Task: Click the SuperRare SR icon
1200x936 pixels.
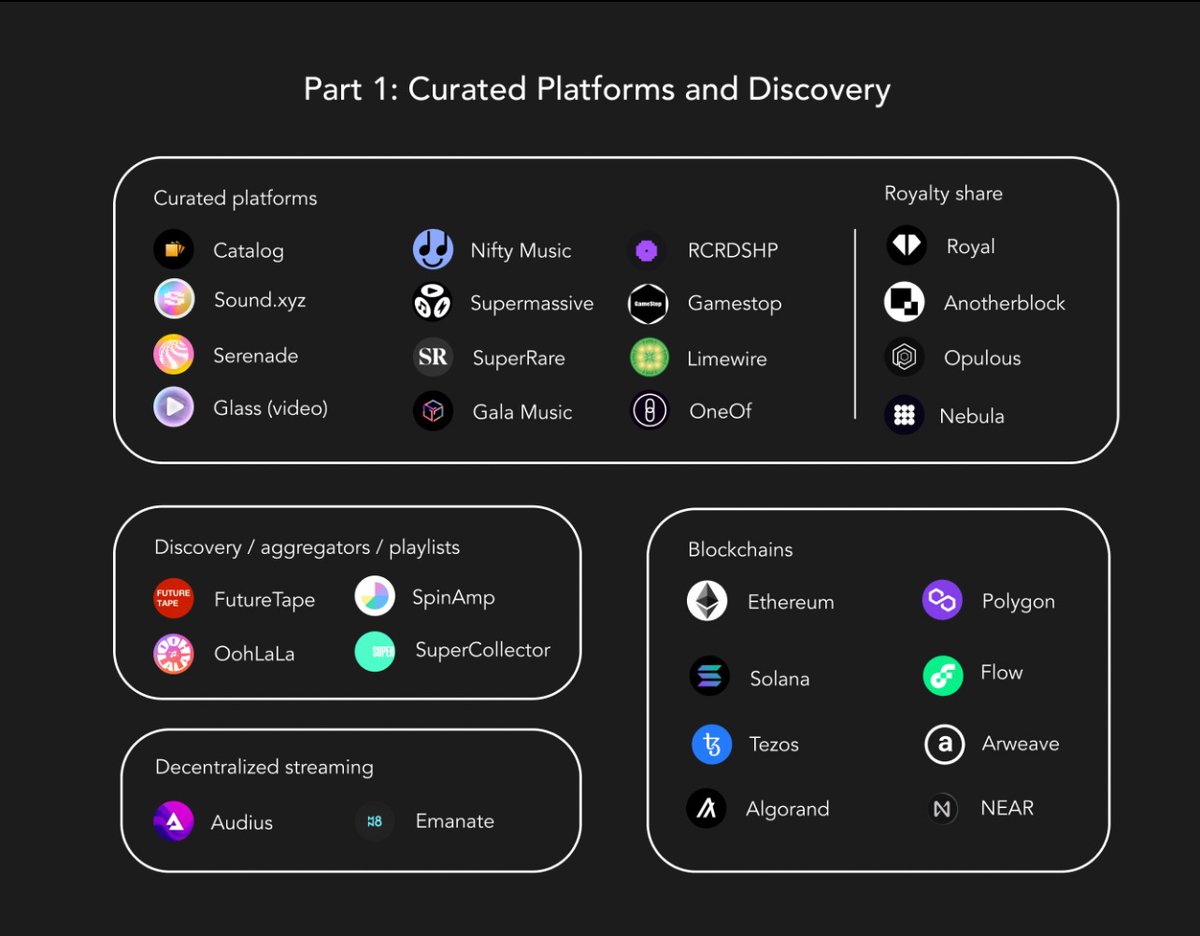Action: 433,357
